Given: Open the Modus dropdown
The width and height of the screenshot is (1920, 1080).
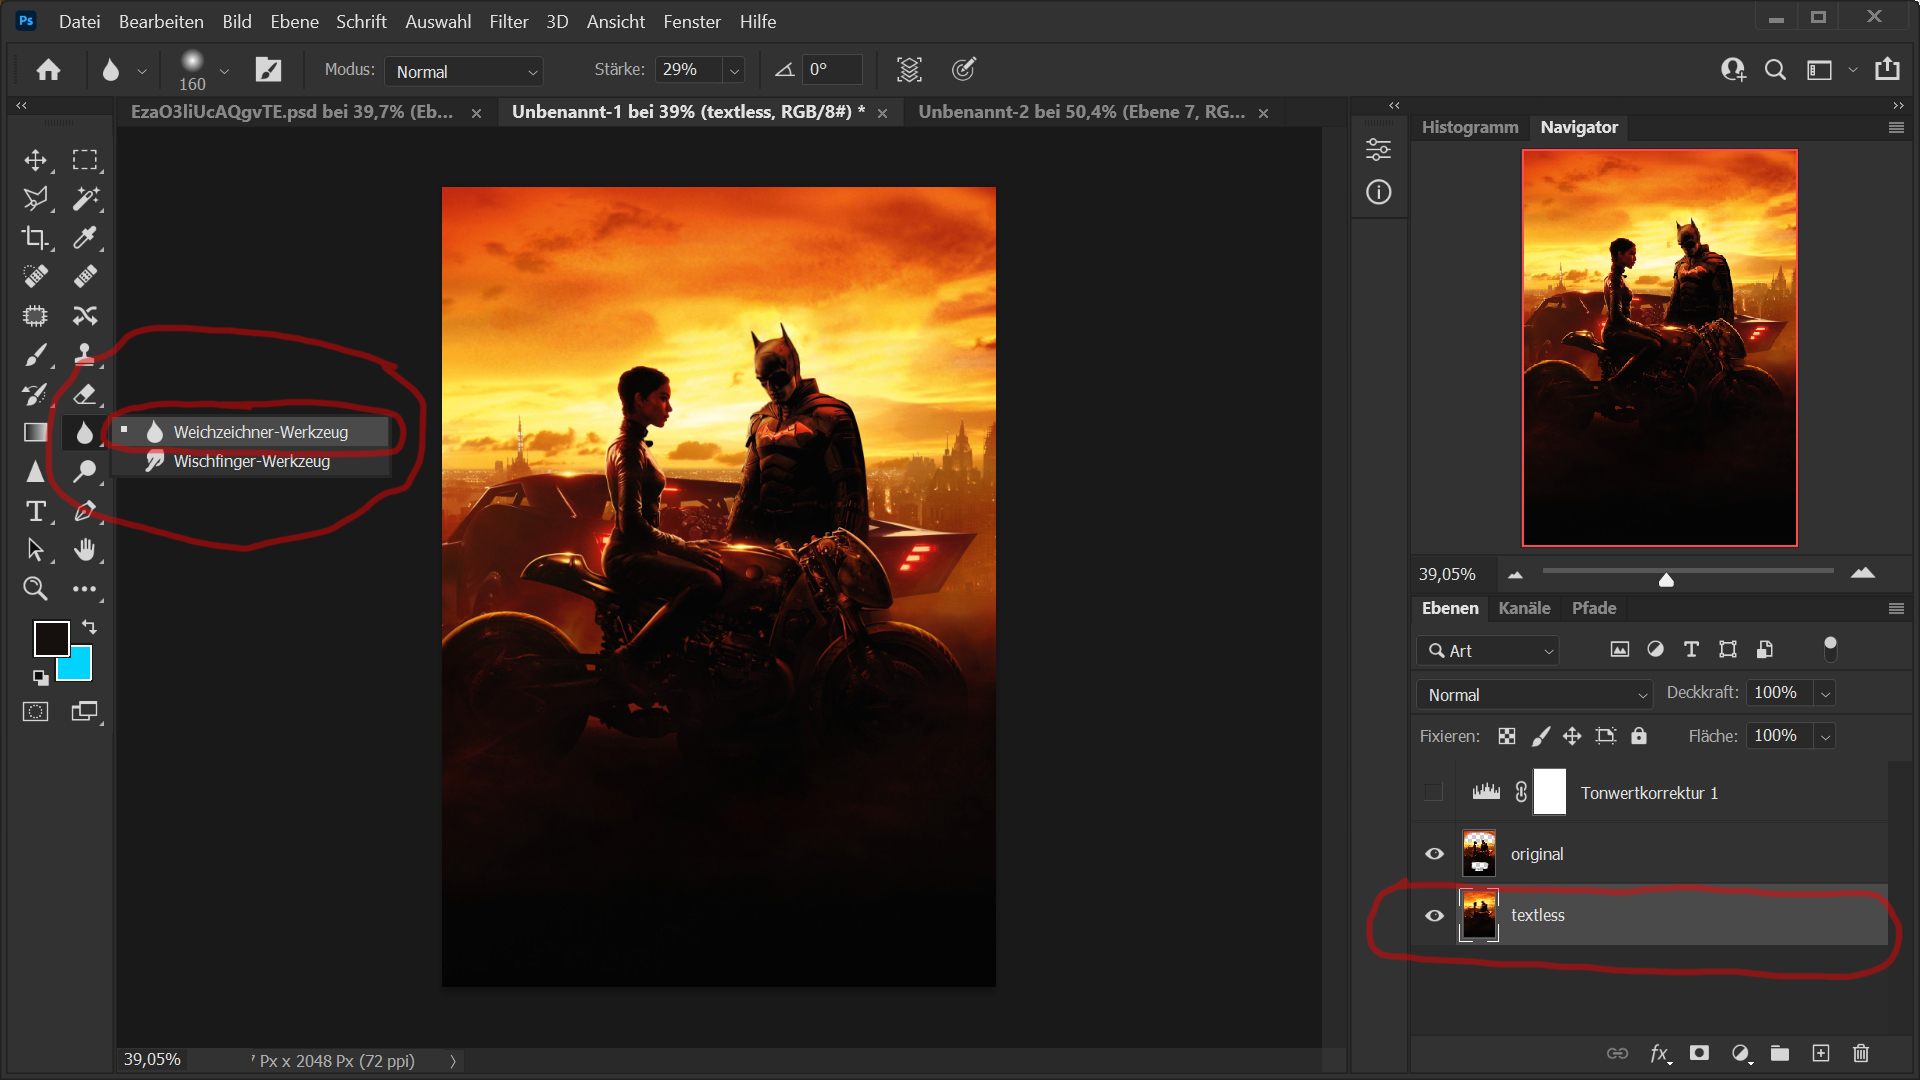Looking at the screenshot, I should click(x=464, y=71).
